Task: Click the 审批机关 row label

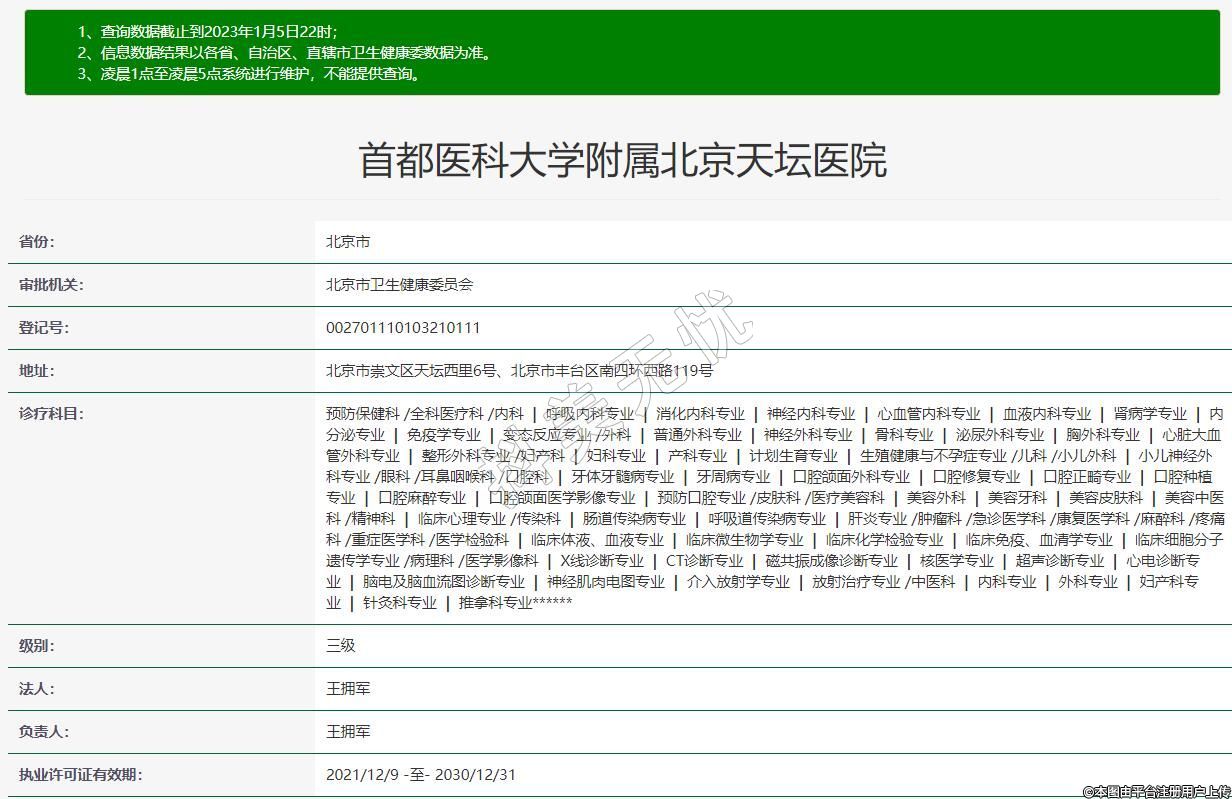Action: tap(51, 285)
